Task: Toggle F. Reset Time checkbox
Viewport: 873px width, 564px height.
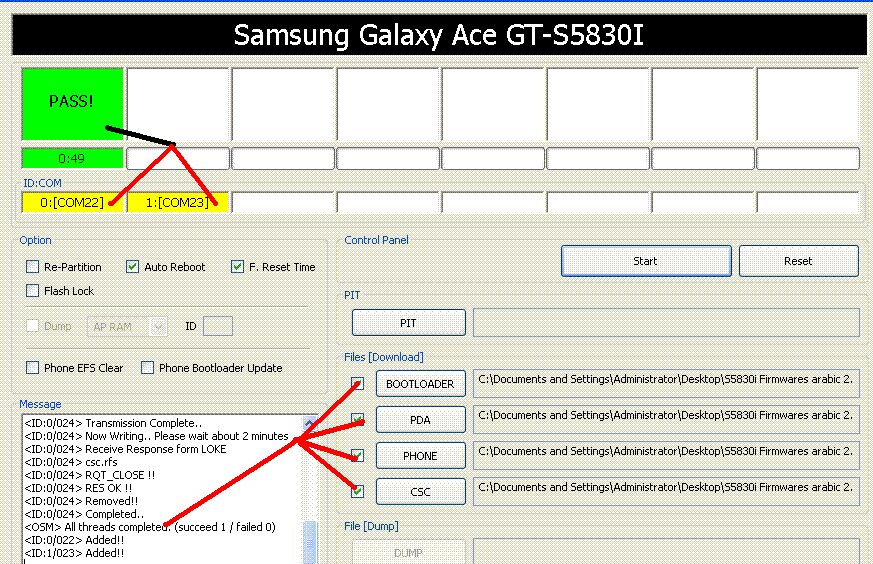Action: 237,267
